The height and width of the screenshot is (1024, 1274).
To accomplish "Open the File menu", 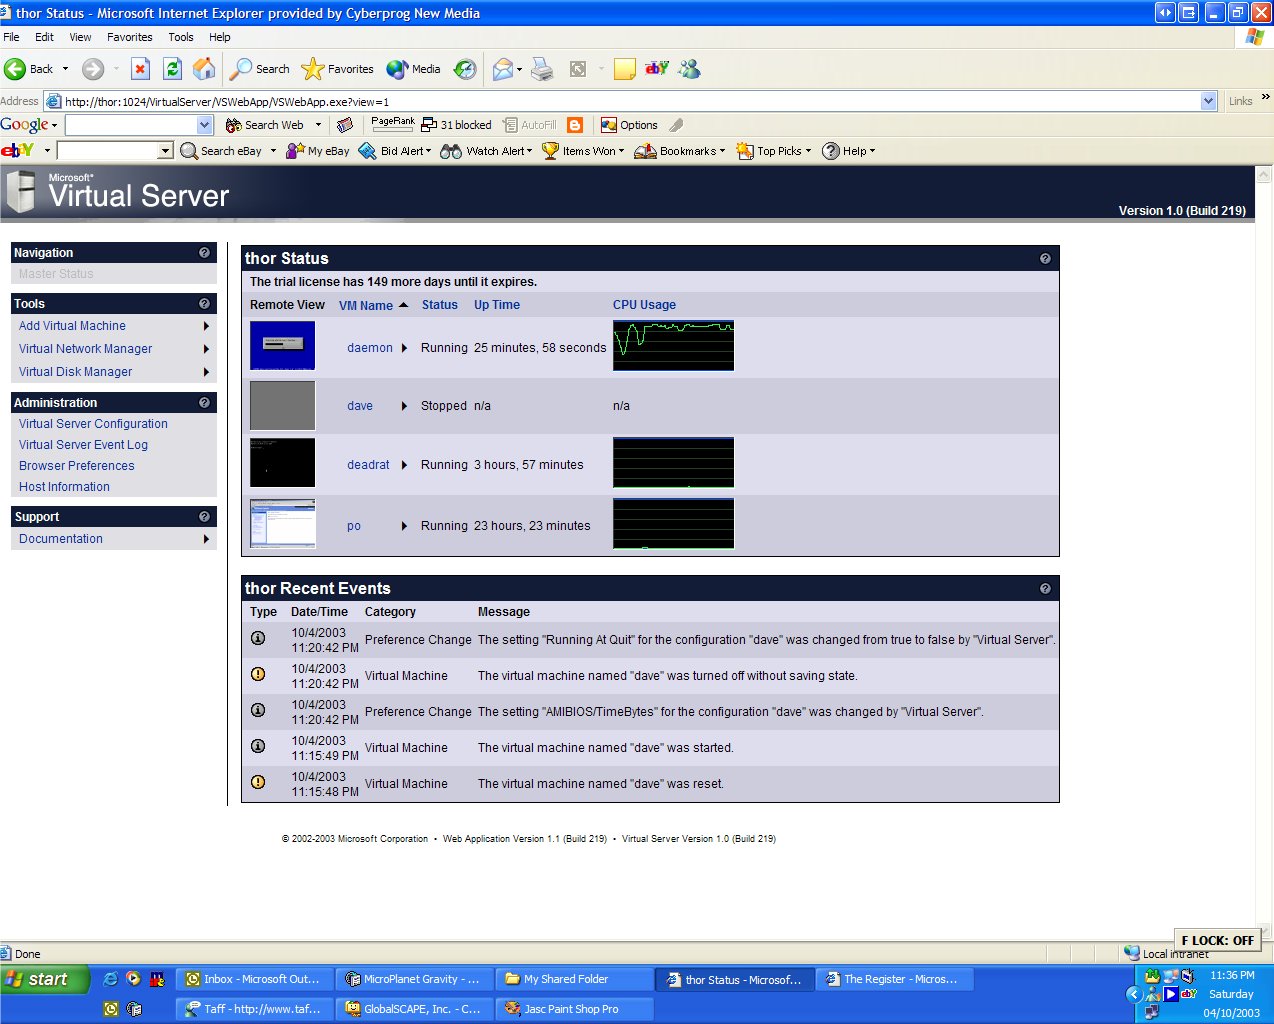I will tap(12, 37).
